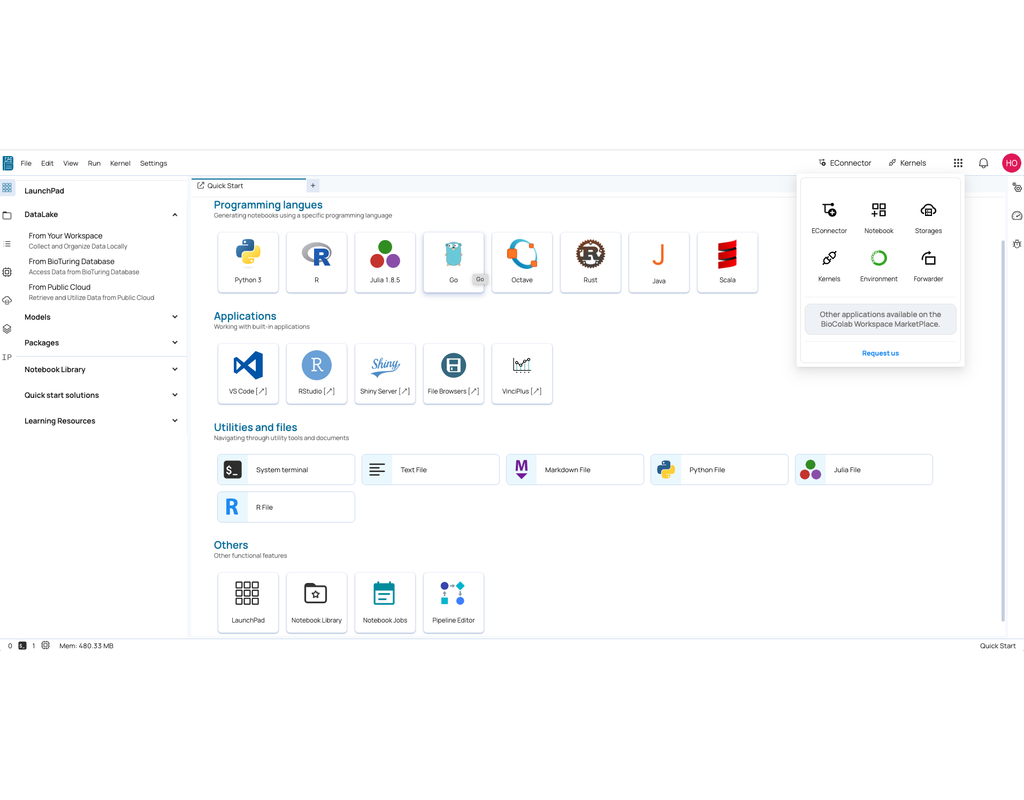
Task: Open the Go programming language card
Action: (x=453, y=262)
